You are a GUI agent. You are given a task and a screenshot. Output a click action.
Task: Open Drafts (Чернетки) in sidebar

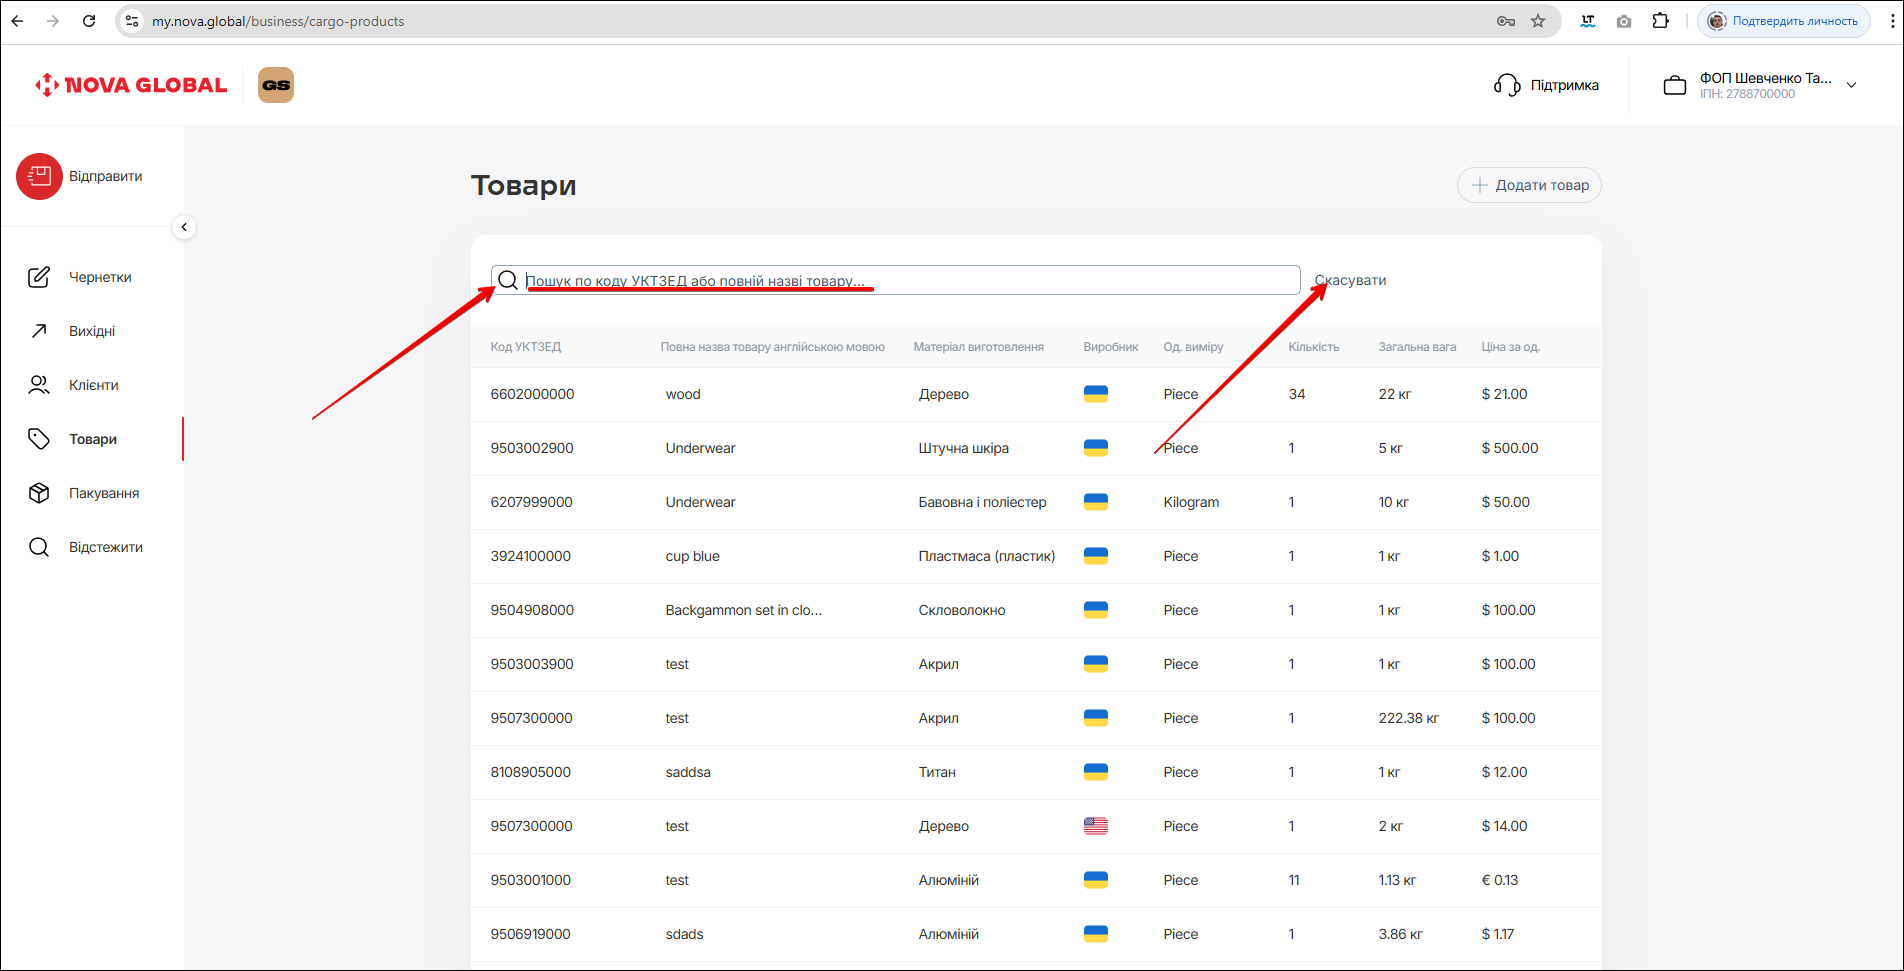point(99,277)
